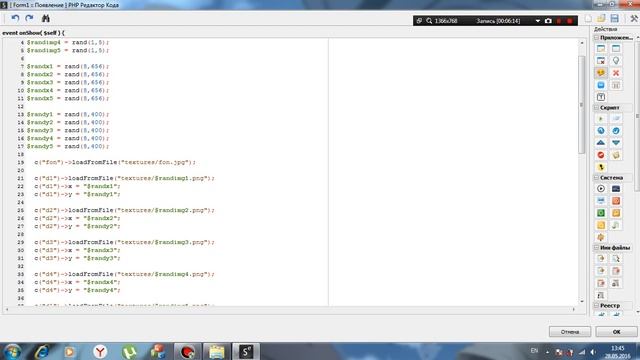Redo the last undone edit
Viewport: 640px width, 360px height.
(29, 18)
